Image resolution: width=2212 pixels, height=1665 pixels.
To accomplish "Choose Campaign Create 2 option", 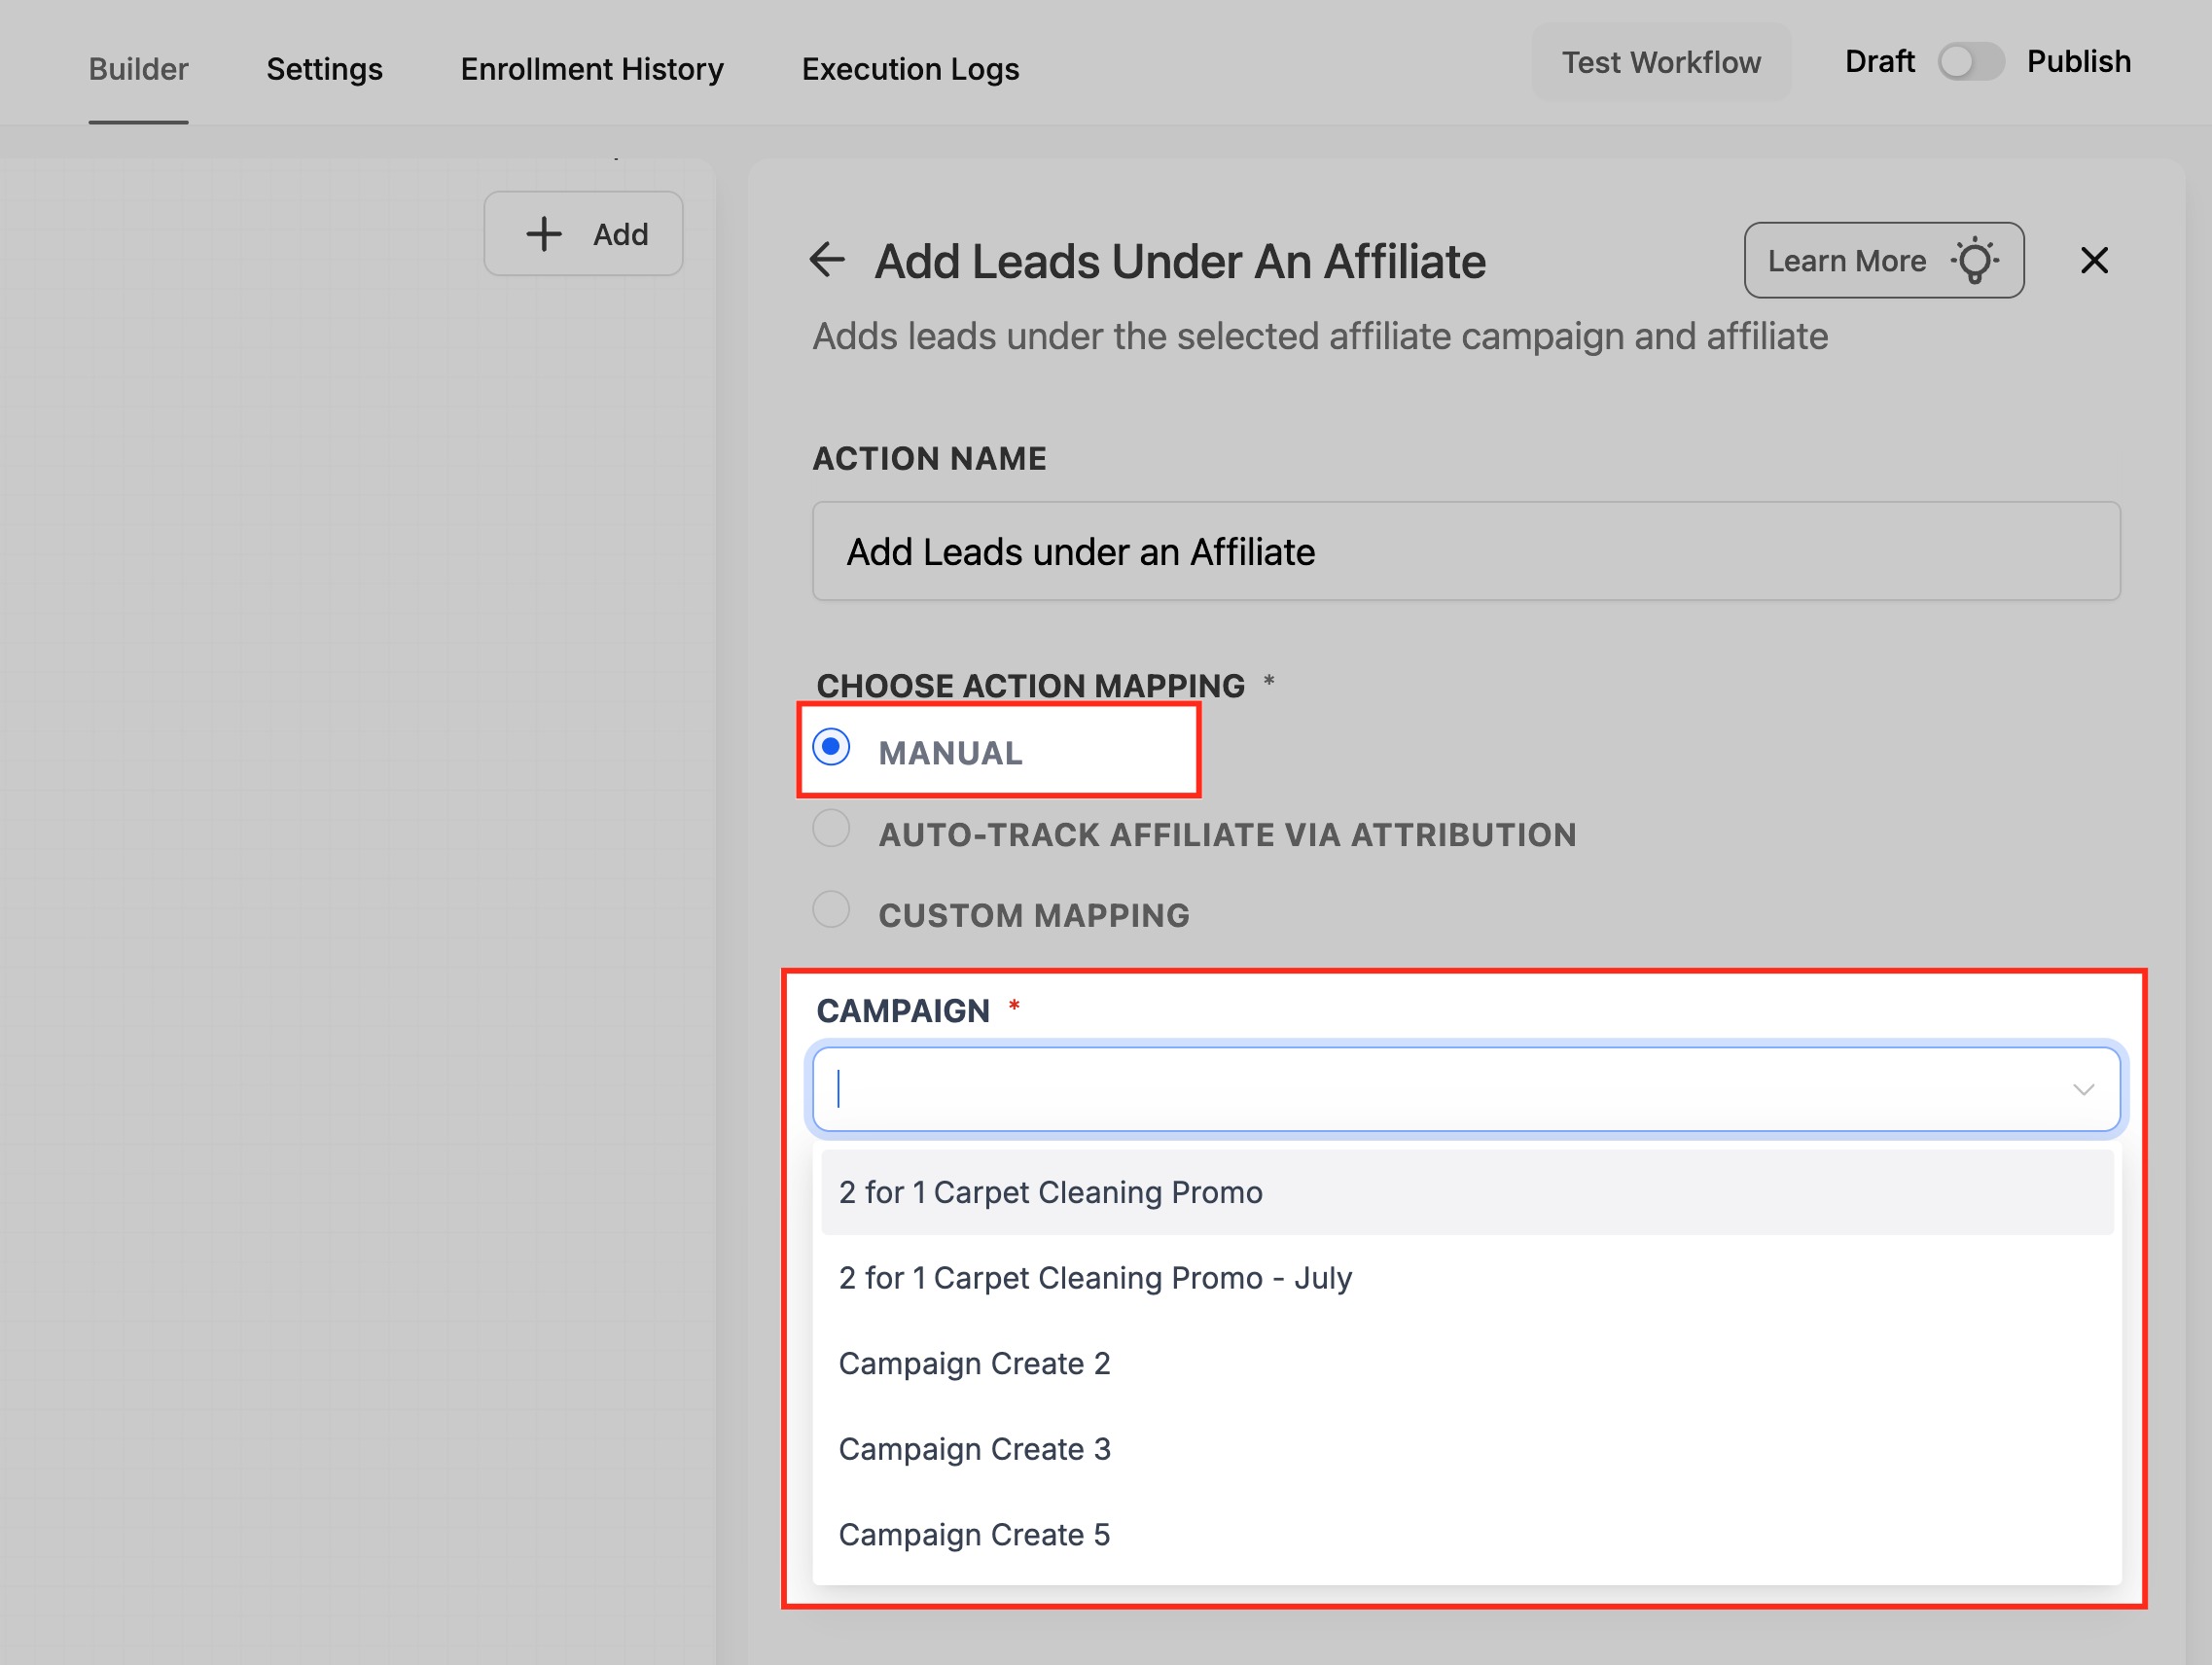I will 974,1364.
